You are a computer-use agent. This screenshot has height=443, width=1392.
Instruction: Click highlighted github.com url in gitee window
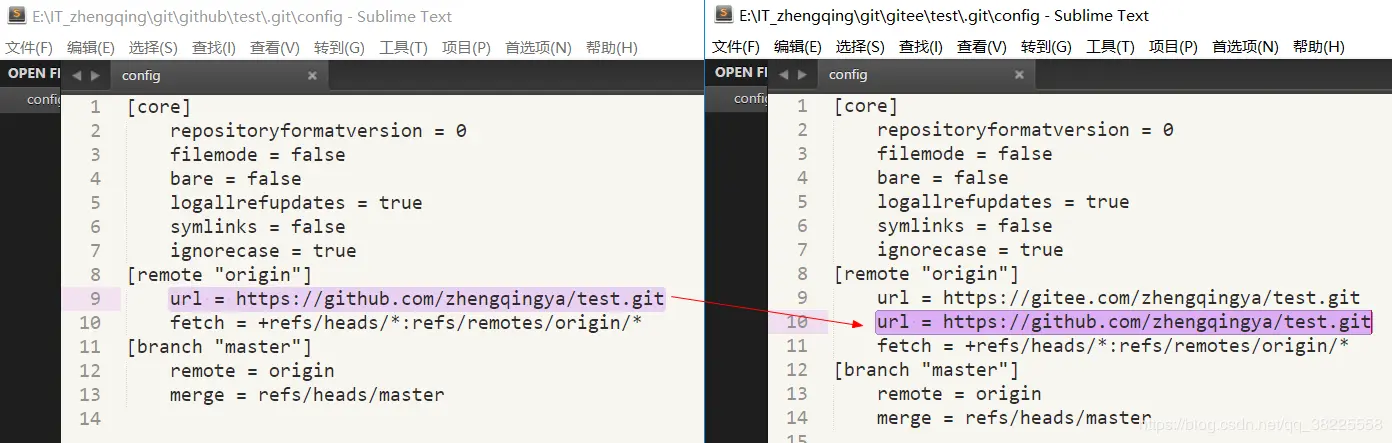(x=1123, y=322)
